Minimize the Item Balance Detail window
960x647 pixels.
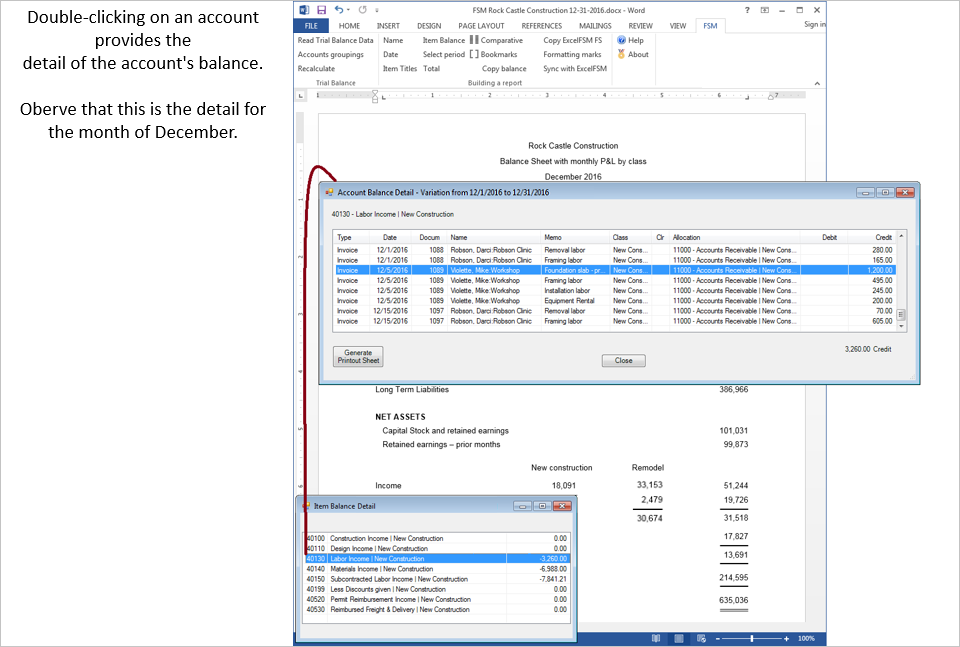click(x=522, y=506)
